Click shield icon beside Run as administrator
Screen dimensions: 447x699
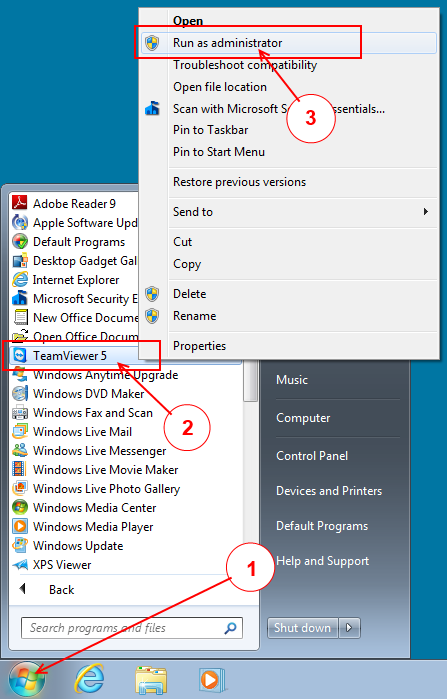pos(152,43)
